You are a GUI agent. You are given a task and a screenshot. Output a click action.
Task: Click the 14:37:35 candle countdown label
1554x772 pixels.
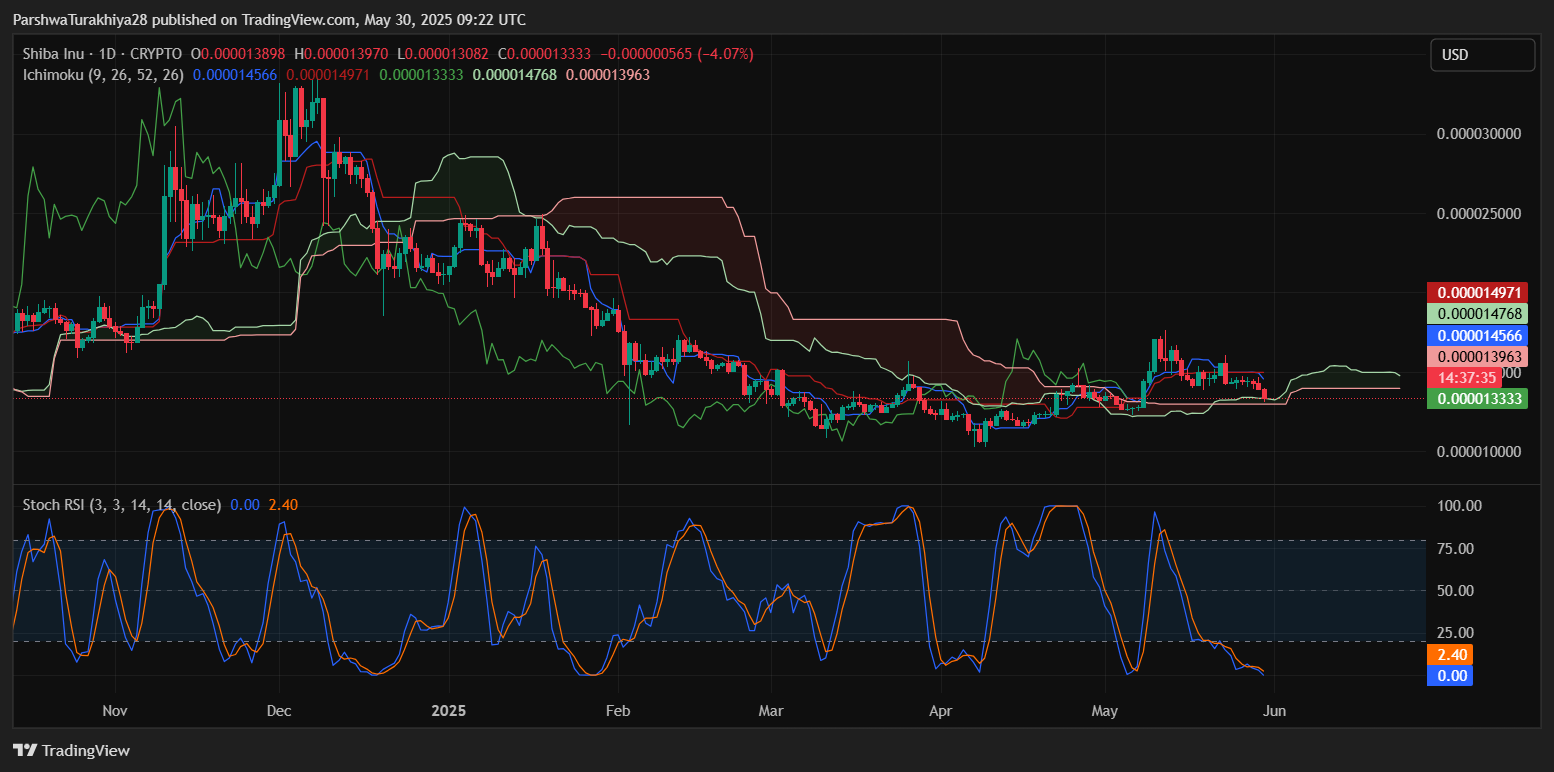tap(1466, 378)
